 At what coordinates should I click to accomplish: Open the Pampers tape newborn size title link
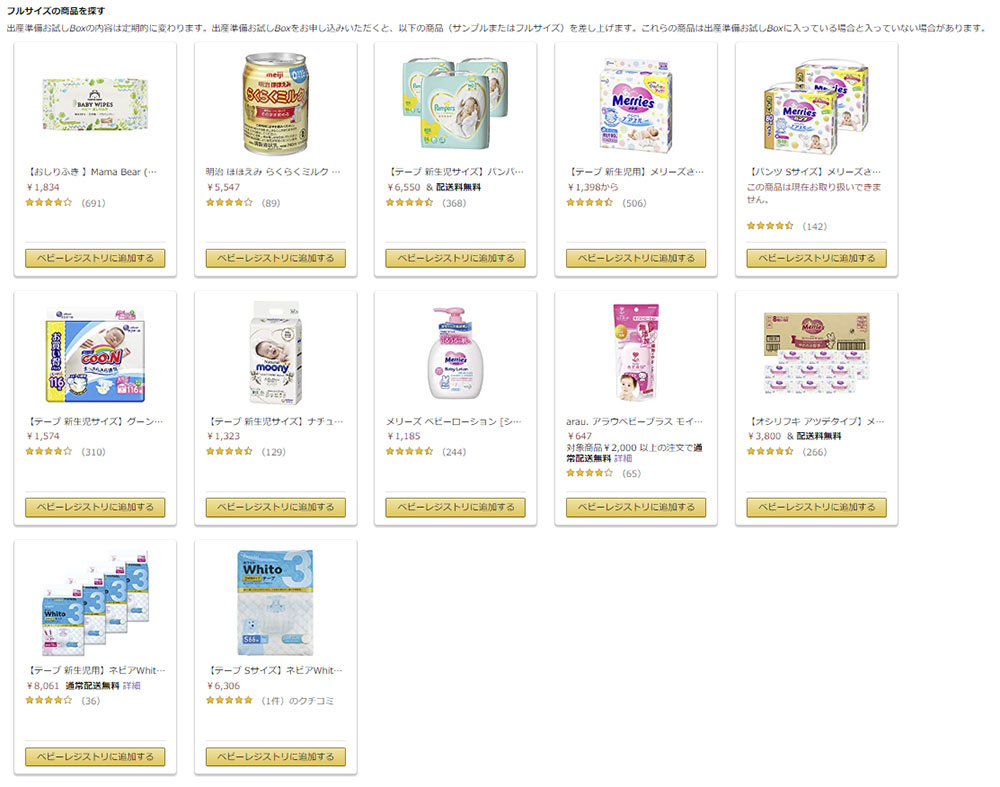pos(455,172)
